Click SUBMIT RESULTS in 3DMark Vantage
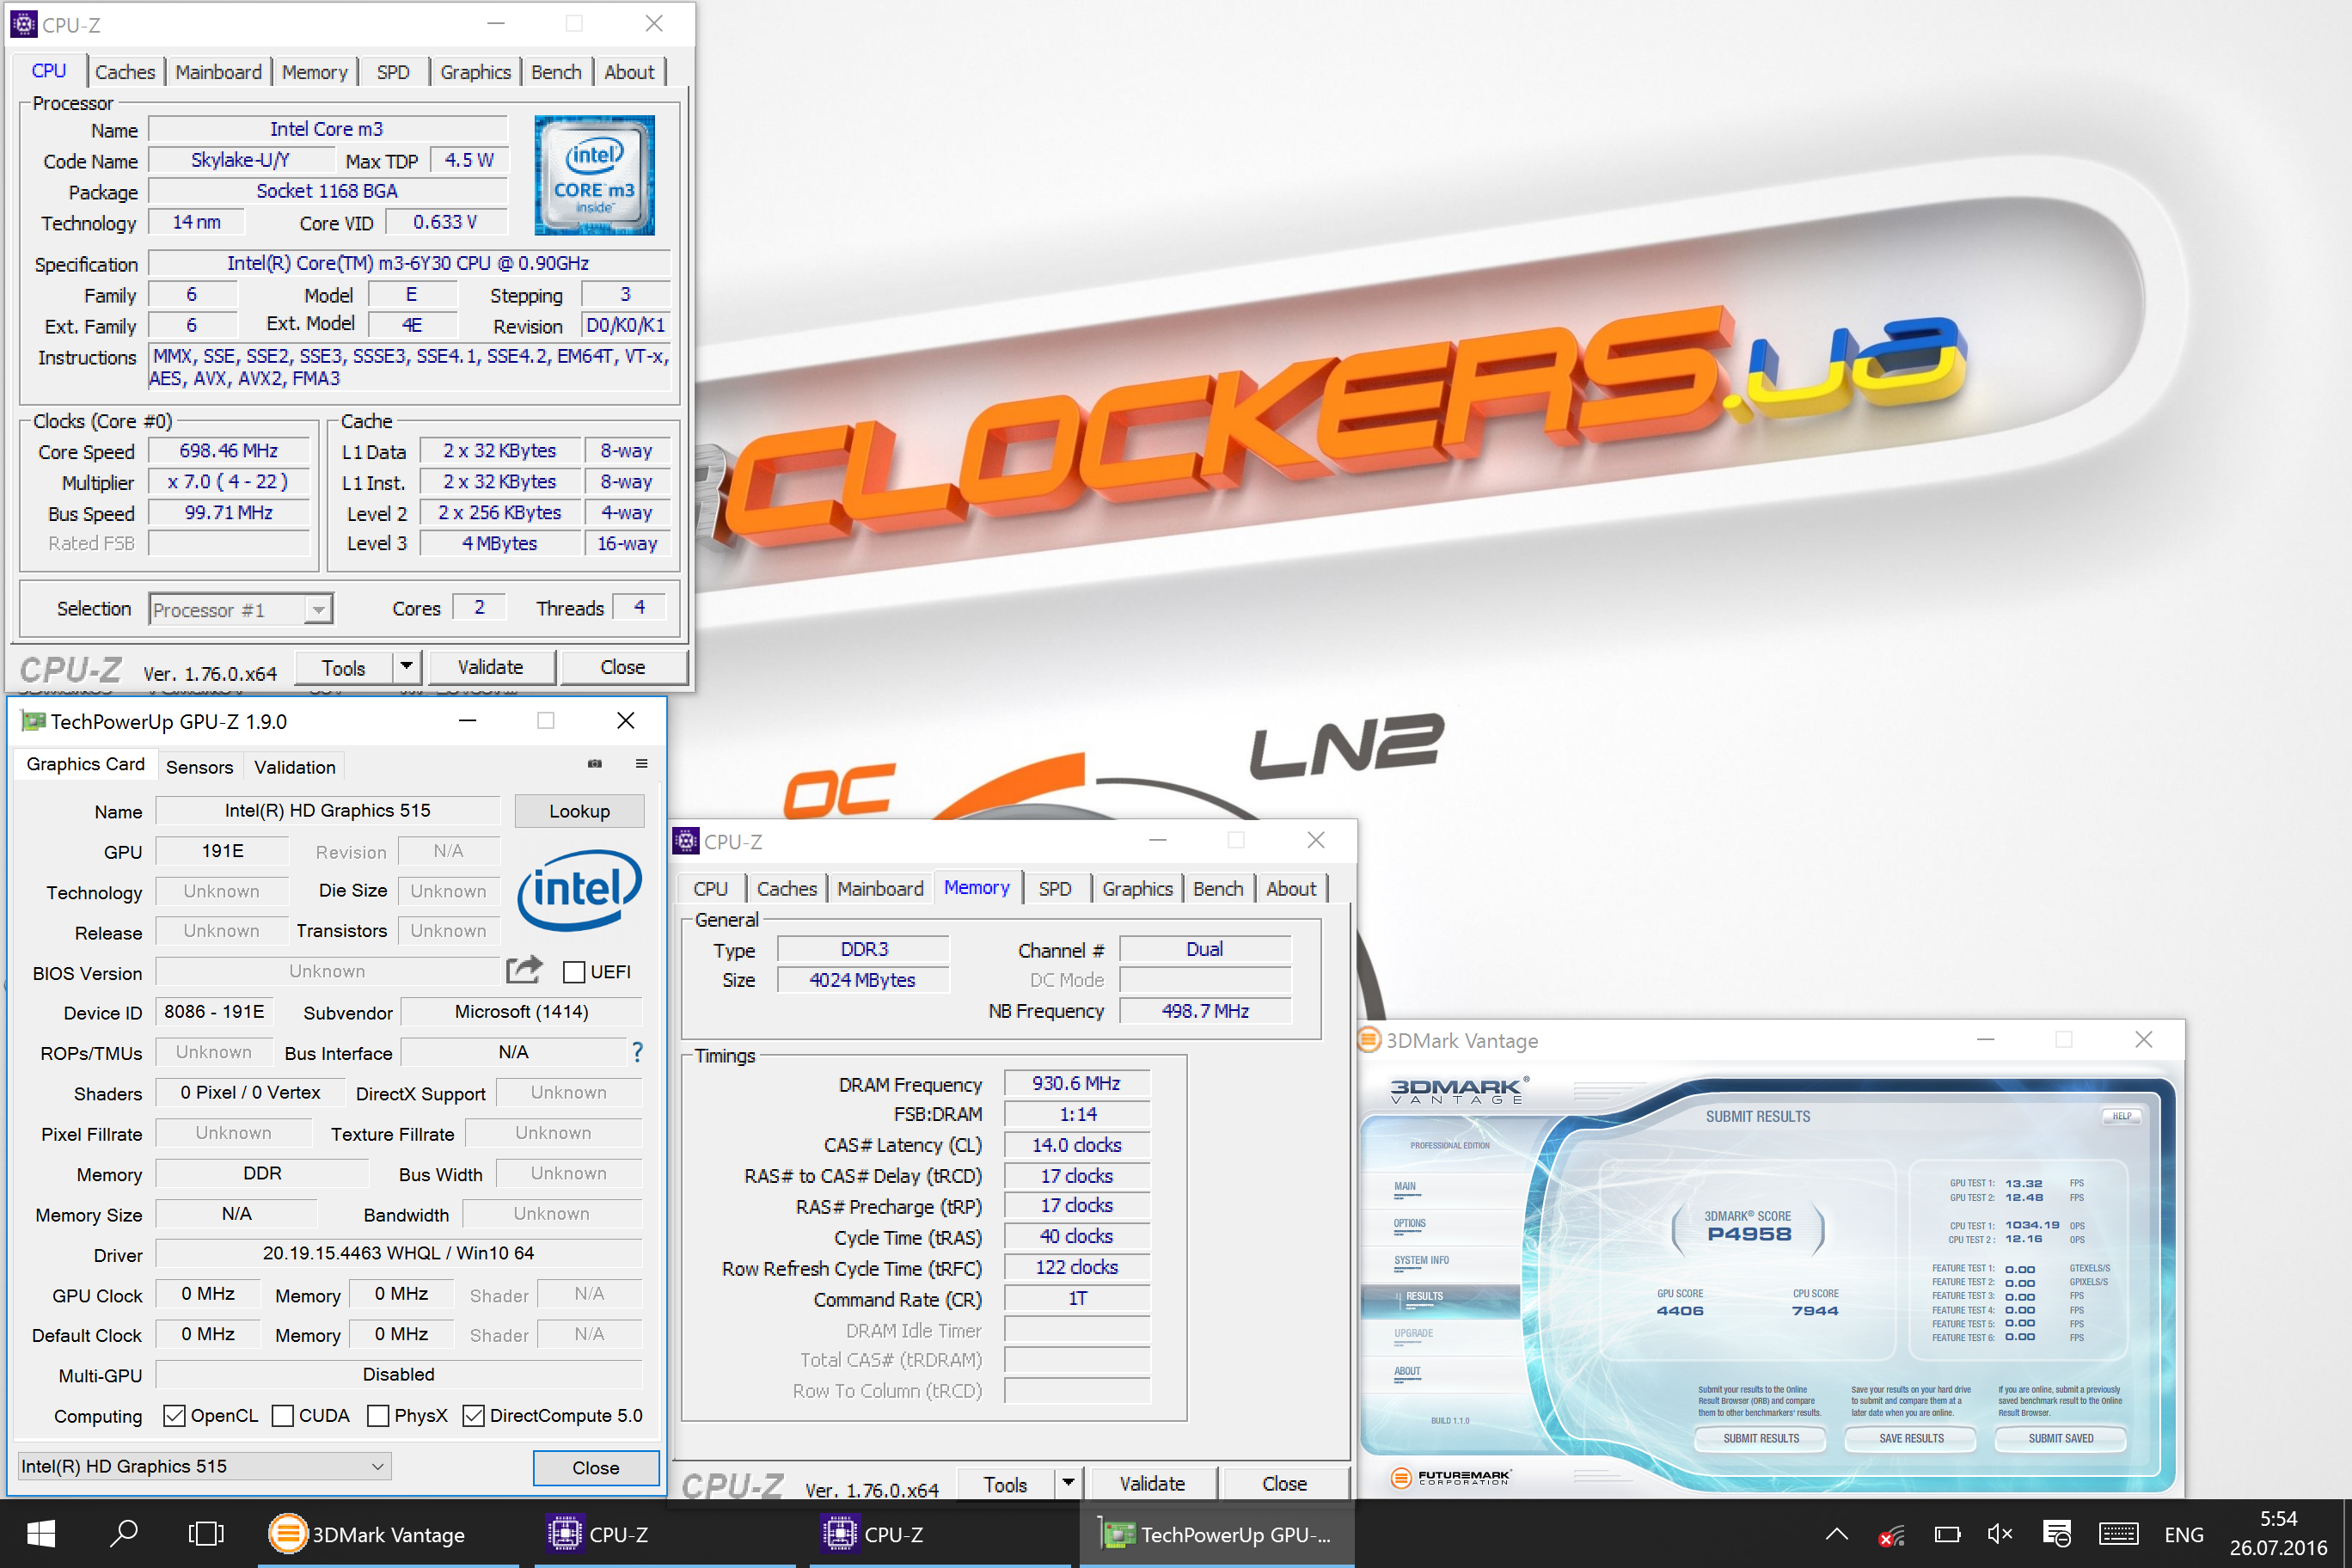Image resolution: width=2352 pixels, height=1568 pixels. (x=1760, y=1438)
